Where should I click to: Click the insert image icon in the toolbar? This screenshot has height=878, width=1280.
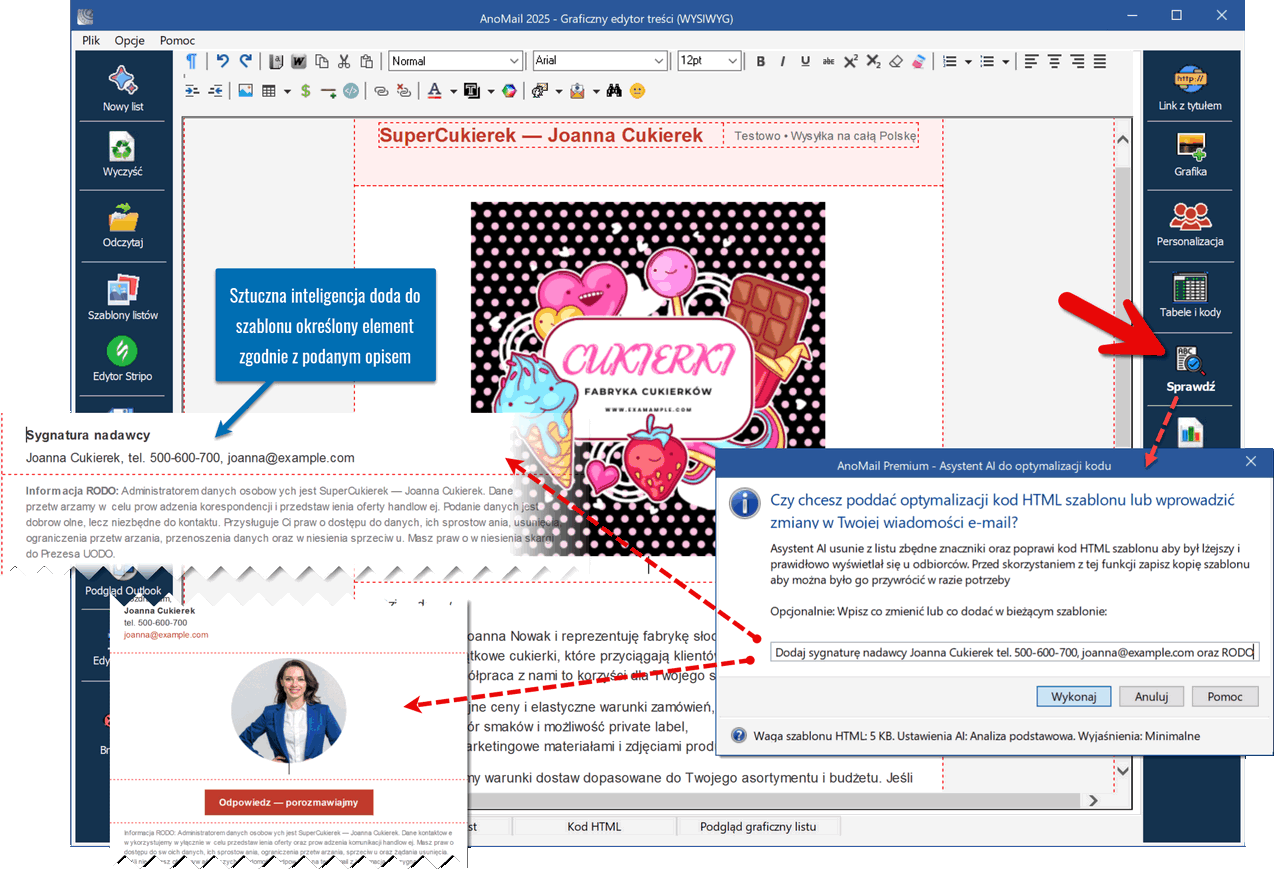tap(245, 91)
